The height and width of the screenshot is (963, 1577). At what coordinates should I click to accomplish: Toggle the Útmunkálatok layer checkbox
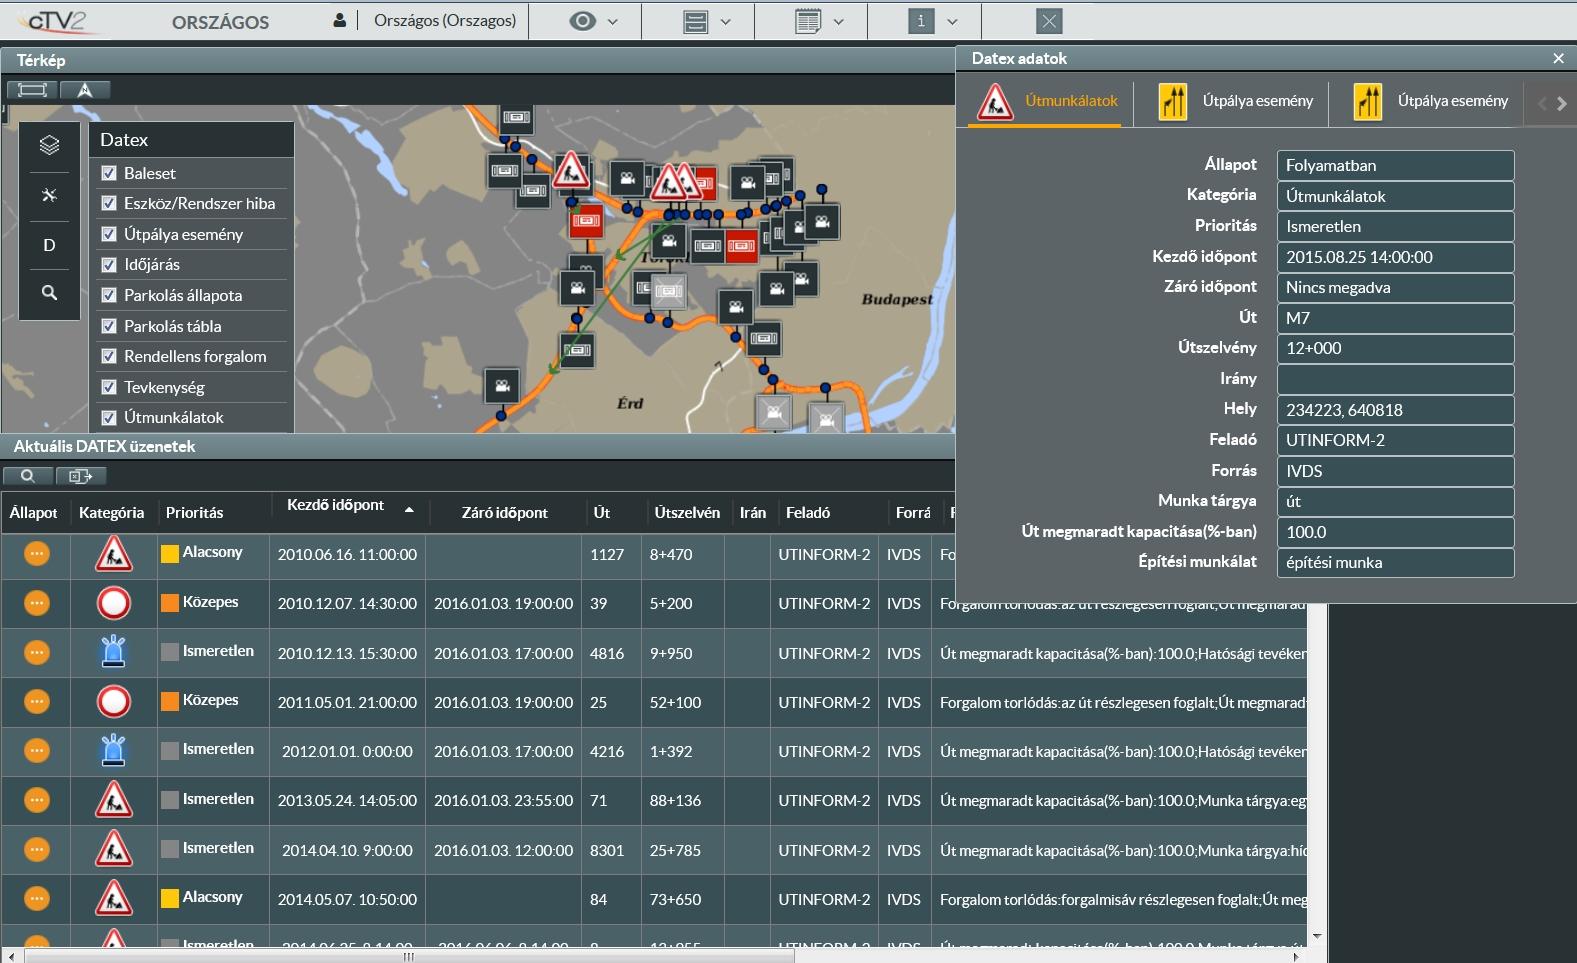(x=109, y=417)
